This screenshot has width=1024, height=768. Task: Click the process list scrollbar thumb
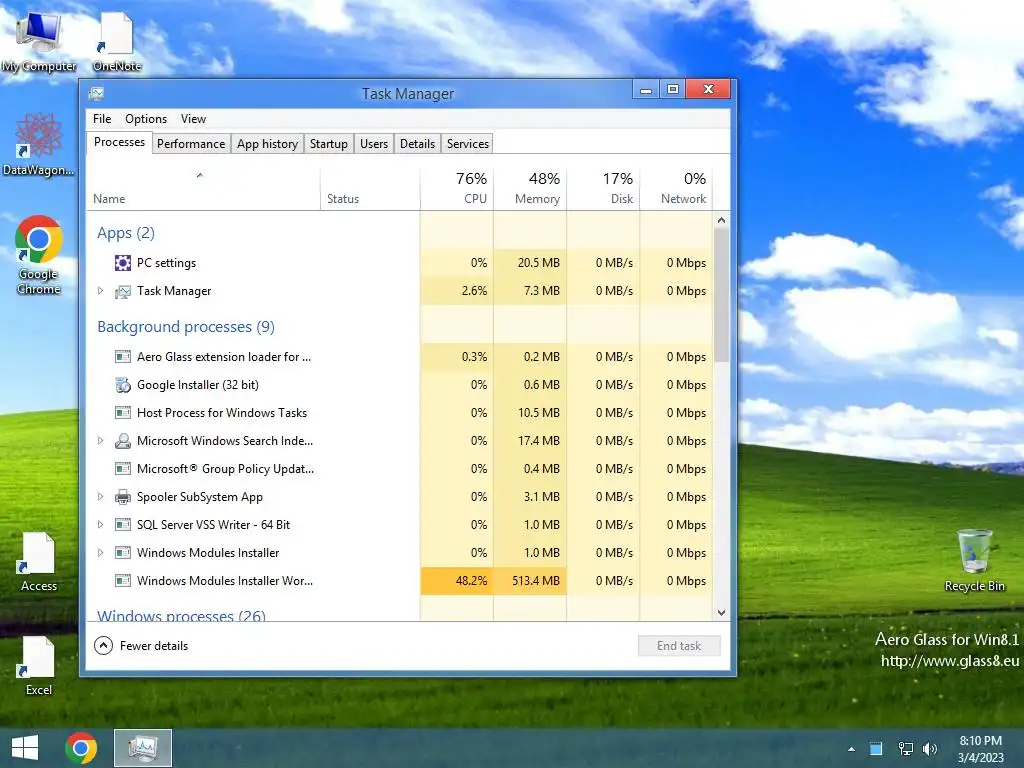click(x=721, y=295)
